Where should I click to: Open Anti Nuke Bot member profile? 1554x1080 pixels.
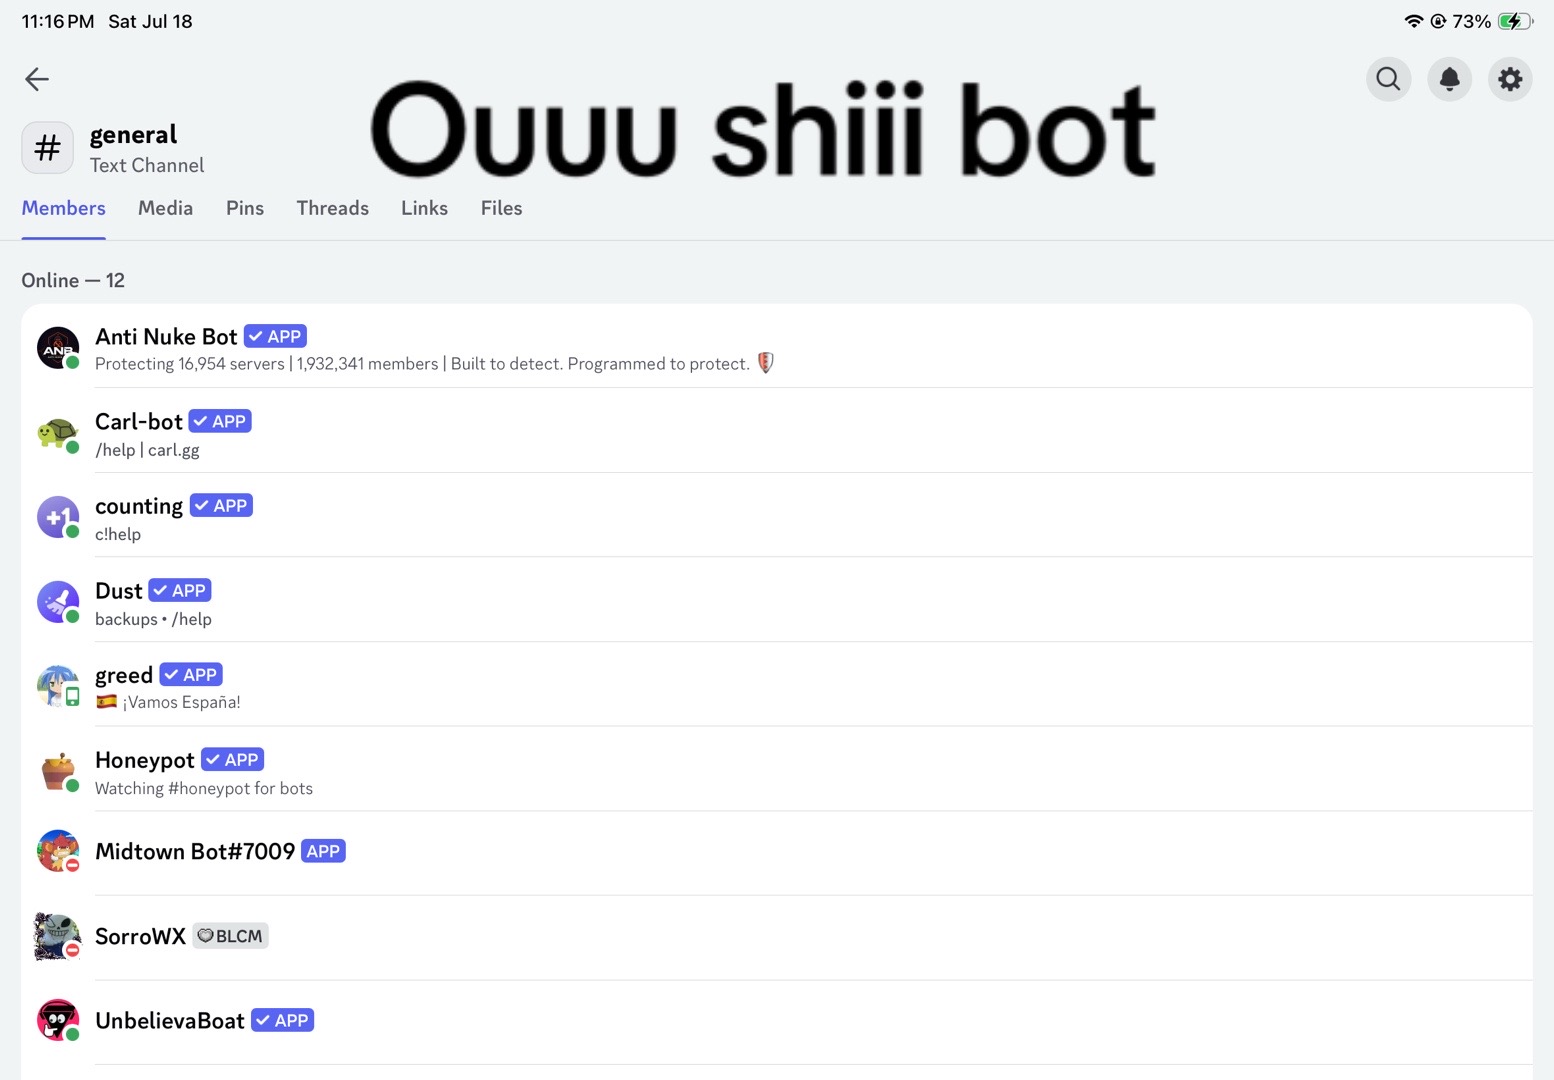coord(777,347)
